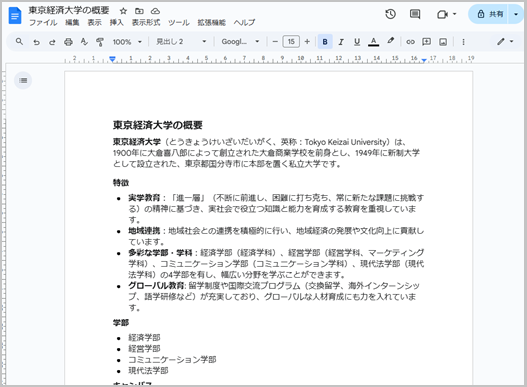Open the paragraph style 見出し2 dropdown
Viewport: 527px width, 387px height.
(x=181, y=42)
